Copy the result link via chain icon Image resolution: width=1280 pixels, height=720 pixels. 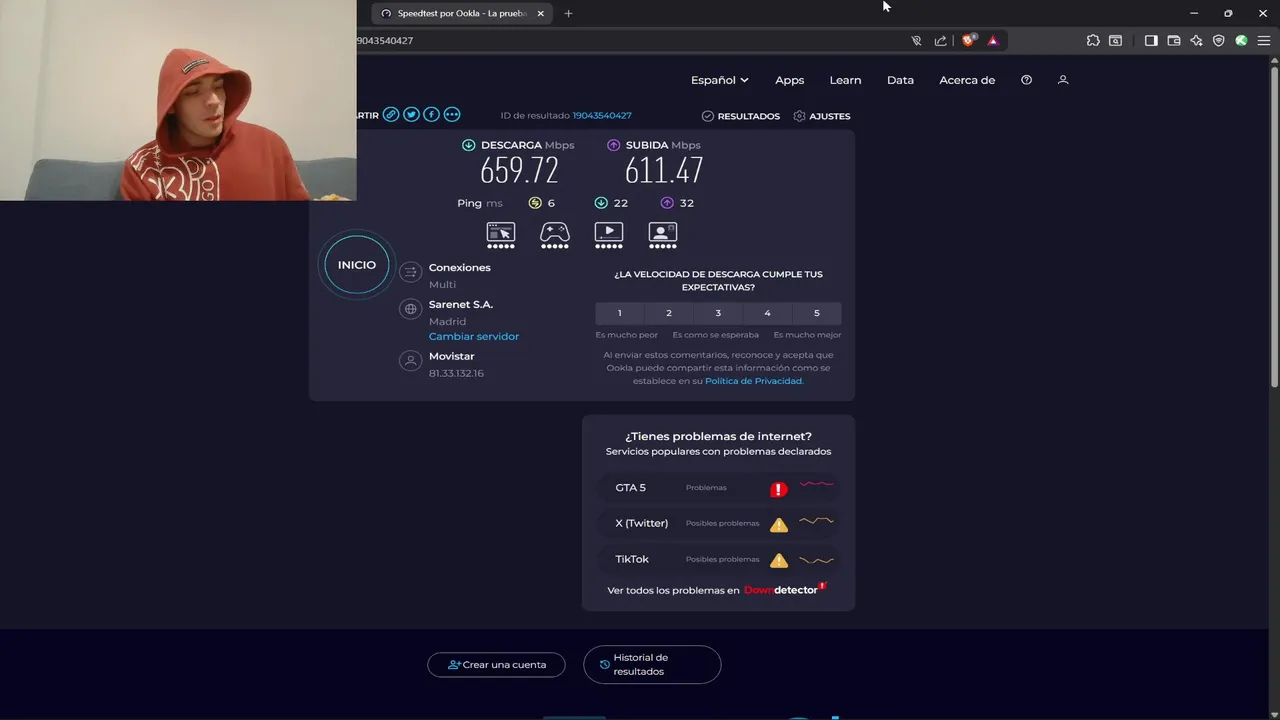(x=391, y=115)
